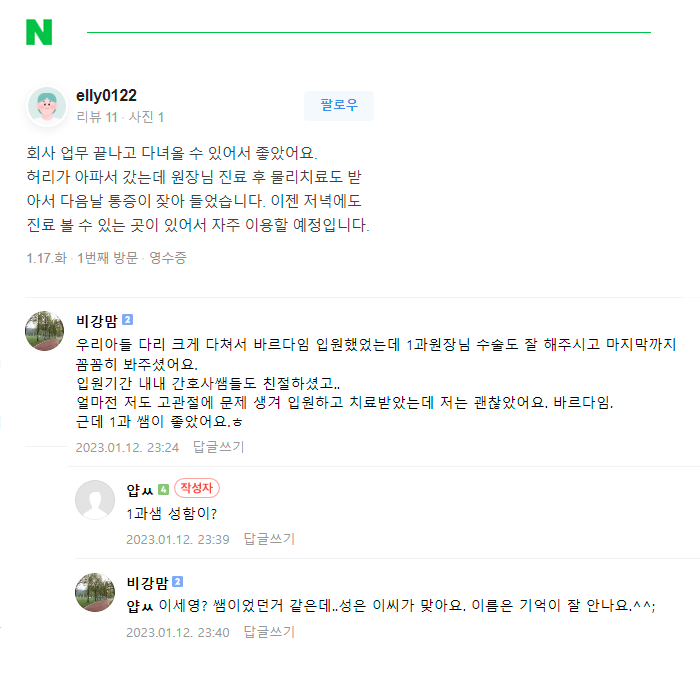Screen dimensions: 700x700
Task: Click the 영수증 receipt label on the review
Action: (x=168, y=258)
